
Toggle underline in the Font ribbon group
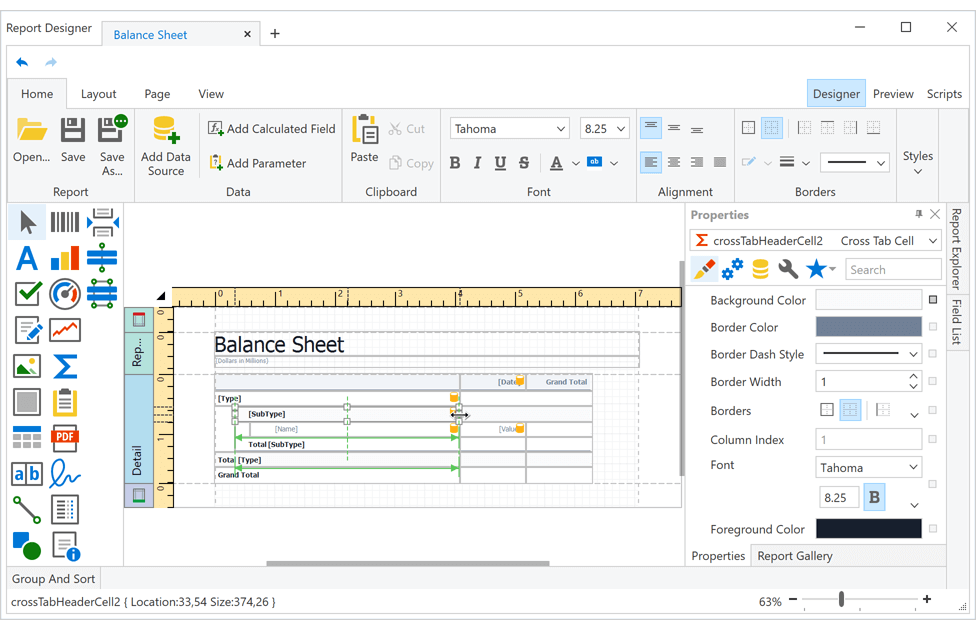(x=500, y=162)
